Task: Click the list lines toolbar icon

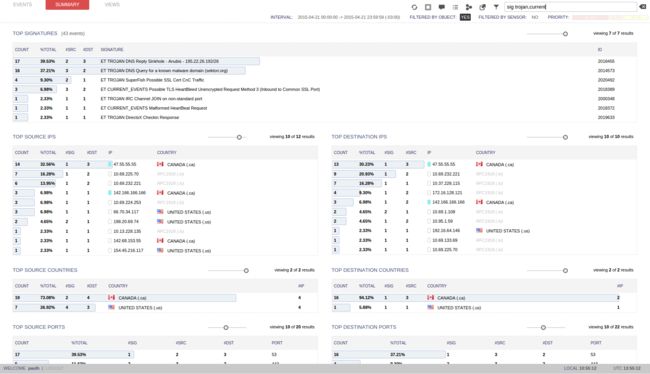Action: (x=455, y=7)
